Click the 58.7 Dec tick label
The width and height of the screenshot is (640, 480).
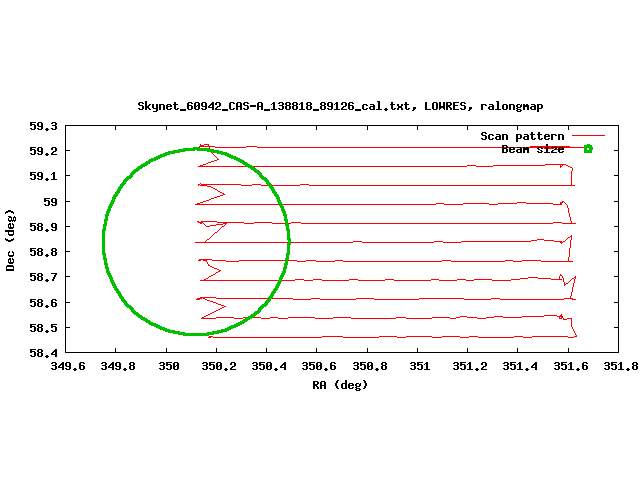pos(43,277)
